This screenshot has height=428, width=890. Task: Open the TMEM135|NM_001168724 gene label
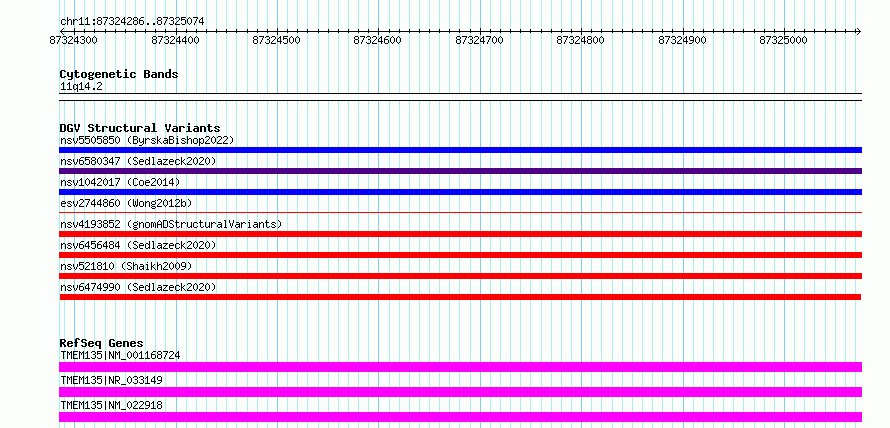pyautogui.click(x=120, y=355)
